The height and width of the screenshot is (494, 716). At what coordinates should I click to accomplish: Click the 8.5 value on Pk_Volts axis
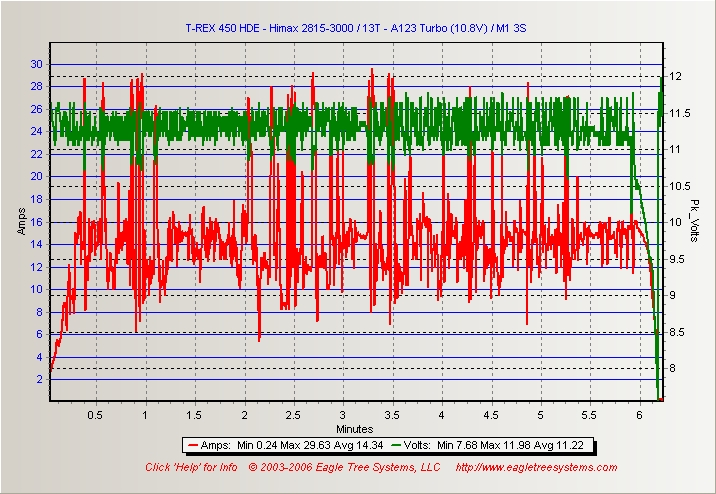tap(677, 332)
